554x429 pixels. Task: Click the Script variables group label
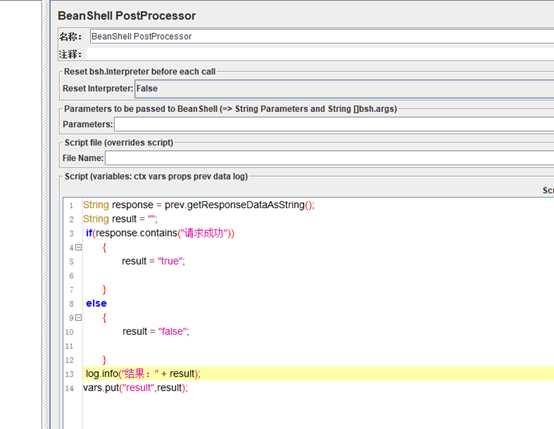156,176
